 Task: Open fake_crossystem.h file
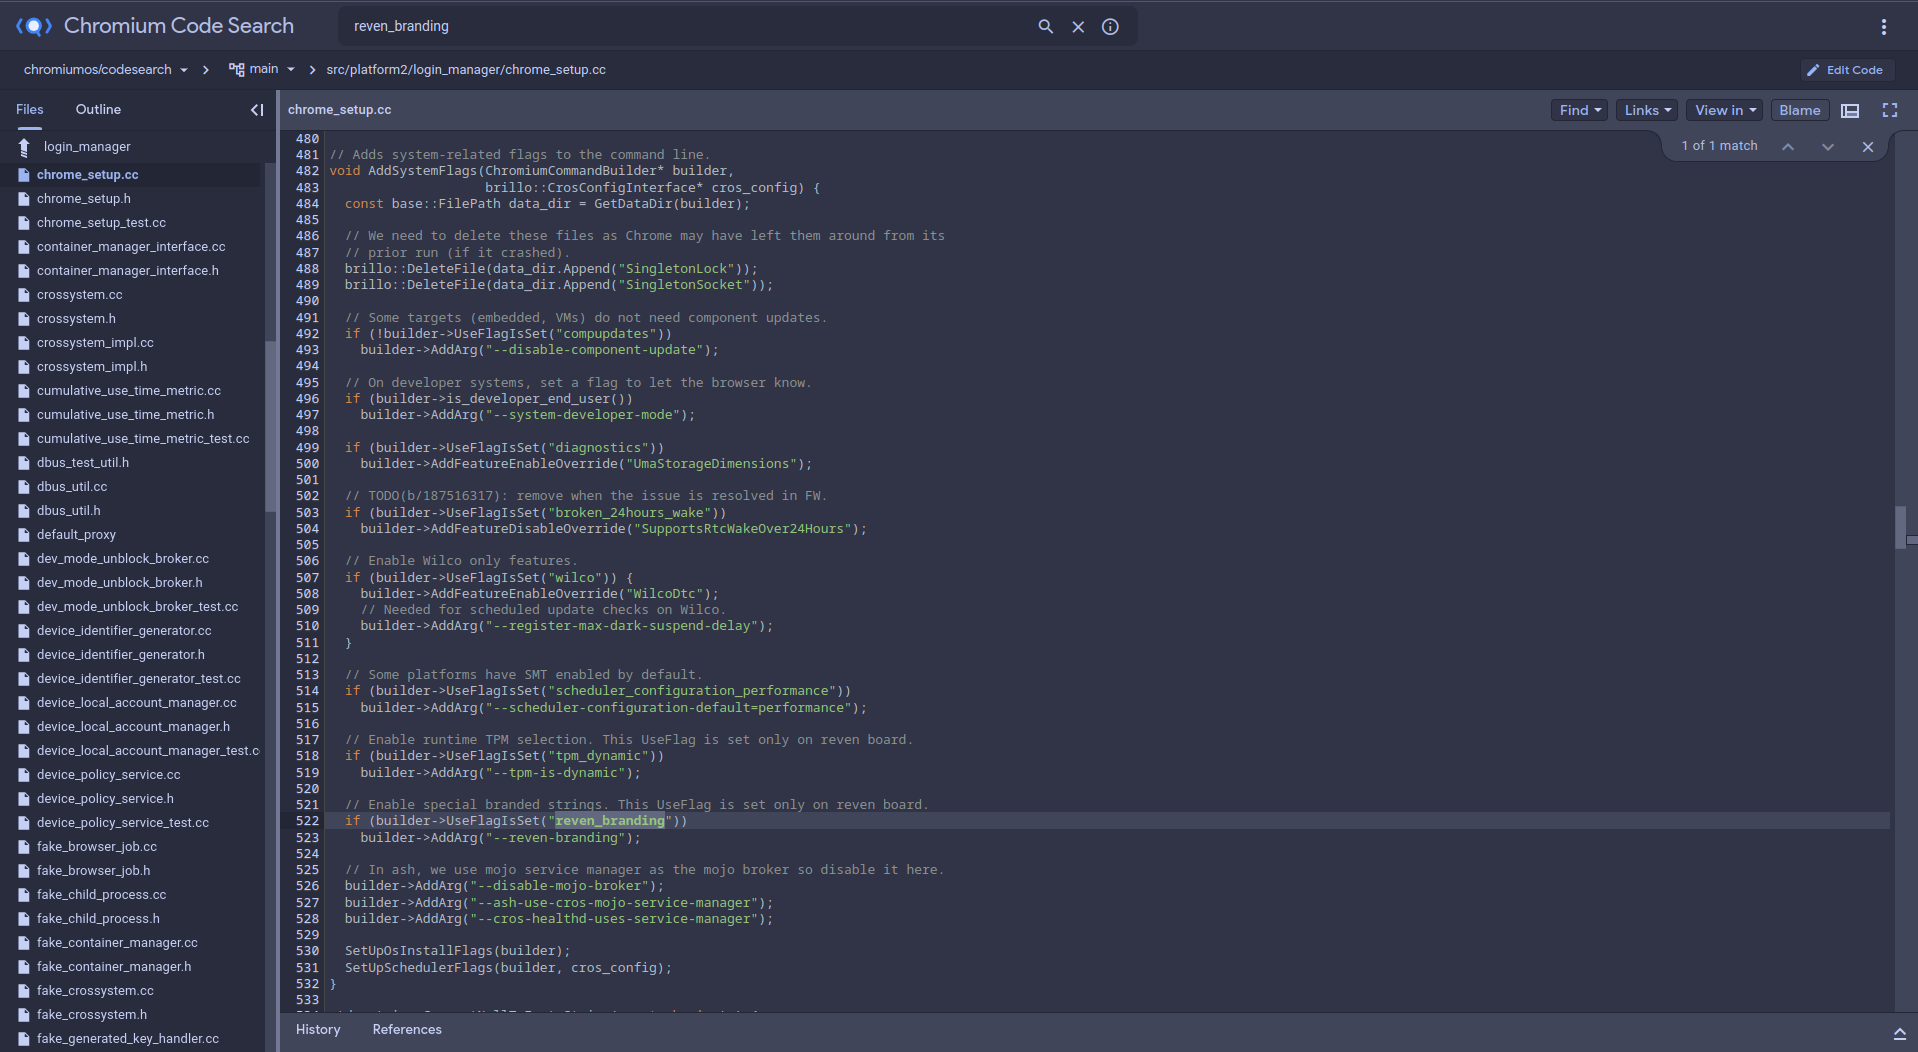pyautogui.click(x=92, y=1015)
